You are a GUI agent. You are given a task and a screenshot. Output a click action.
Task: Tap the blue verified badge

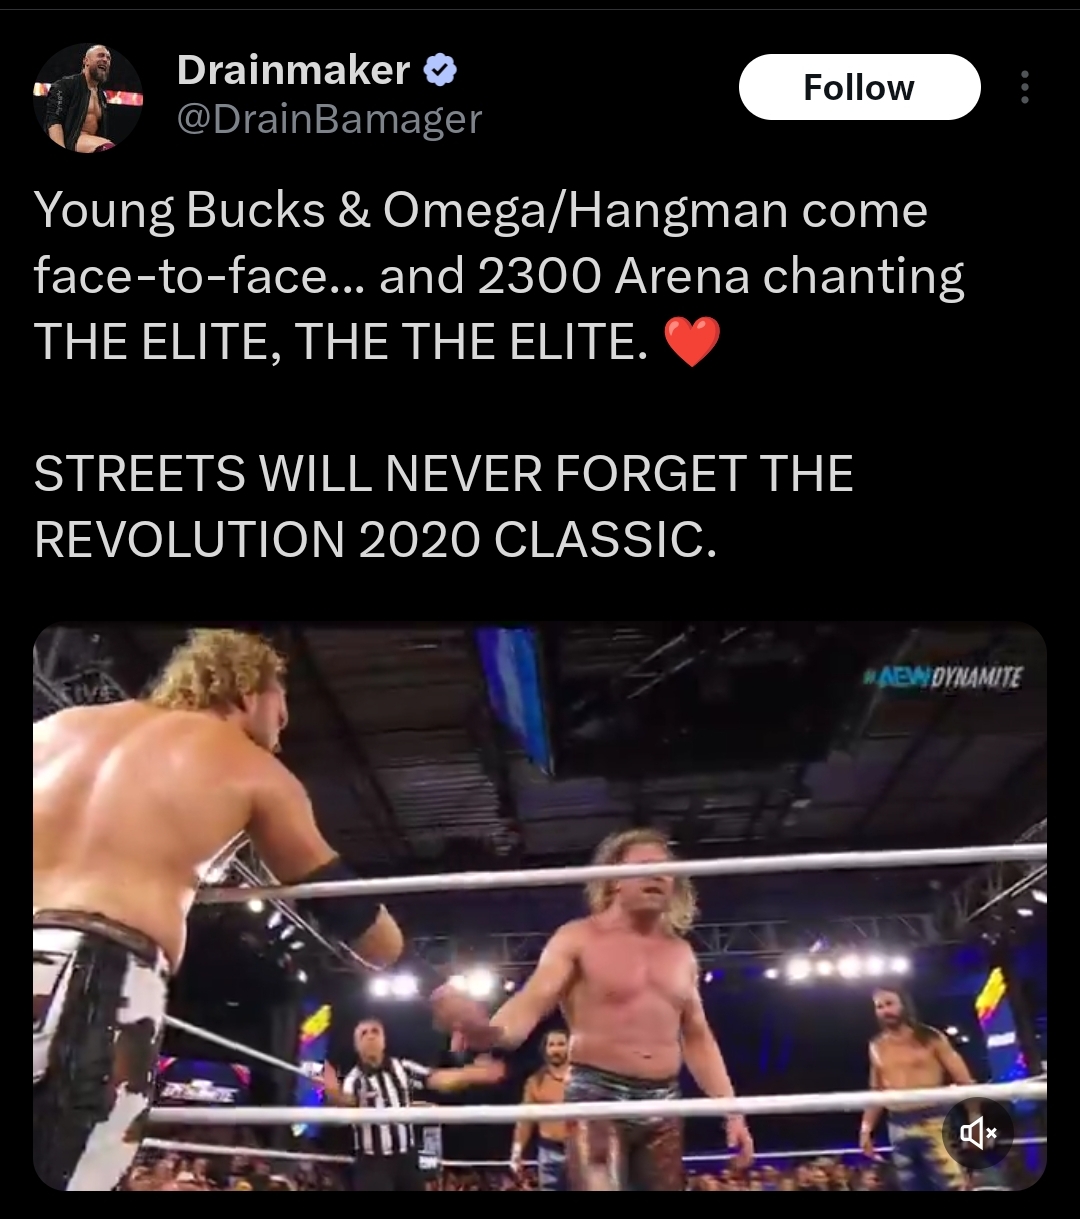click(x=440, y=70)
